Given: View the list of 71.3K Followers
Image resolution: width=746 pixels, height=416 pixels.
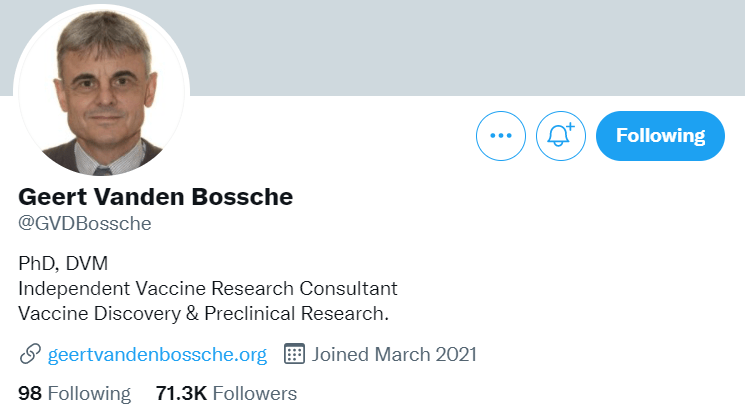Looking at the screenshot, I should pyautogui.click(x=226, y=393).
